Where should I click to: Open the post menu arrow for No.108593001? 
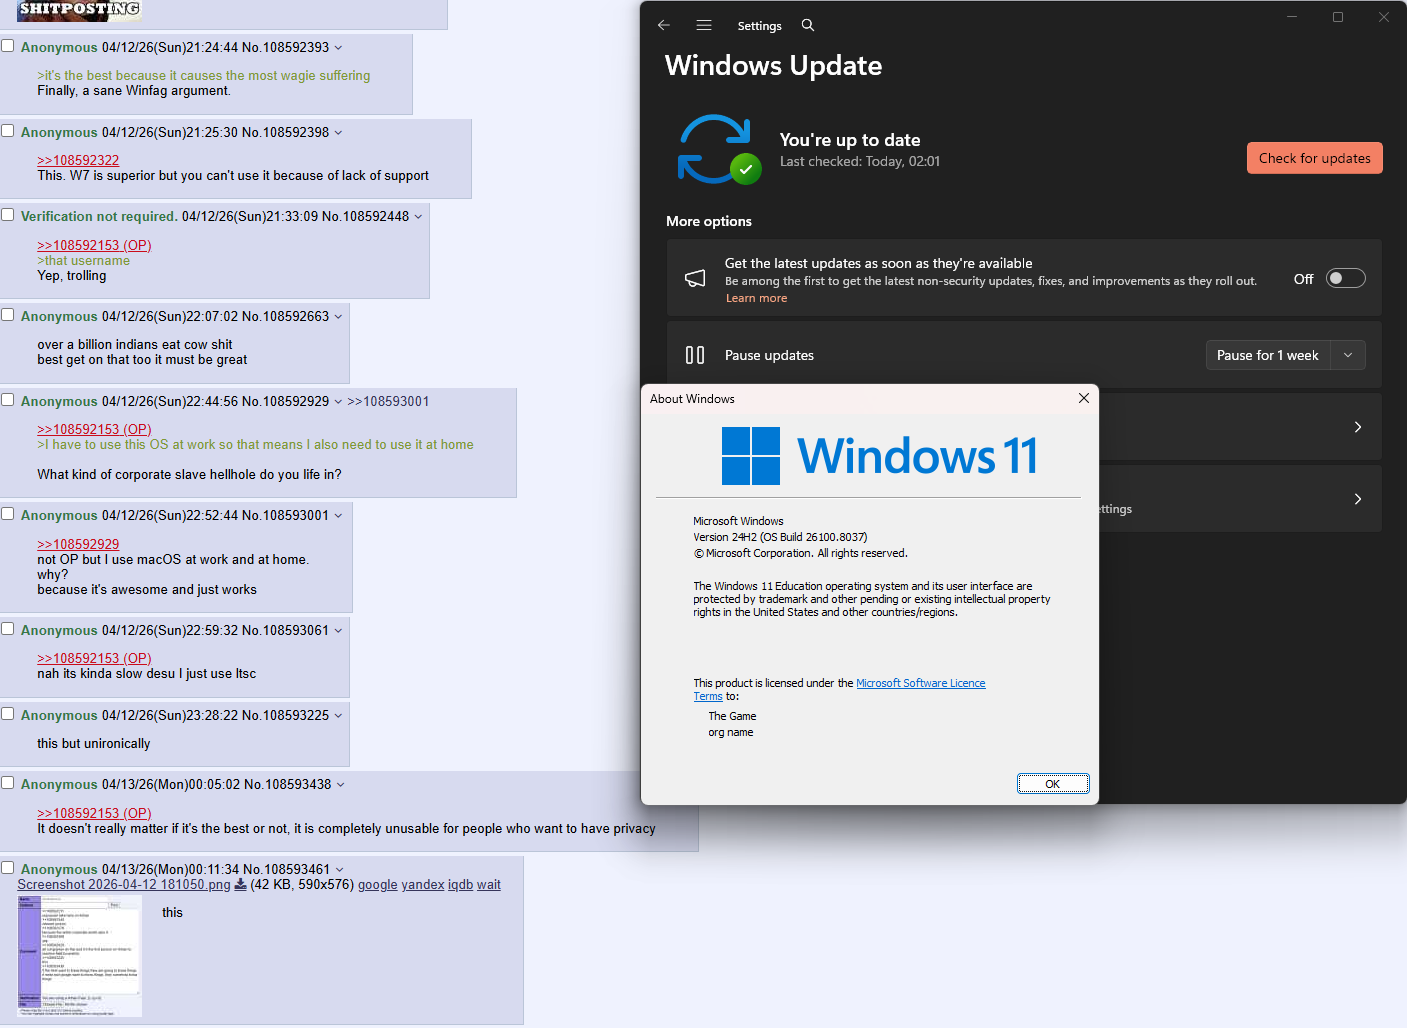point(338,515)
